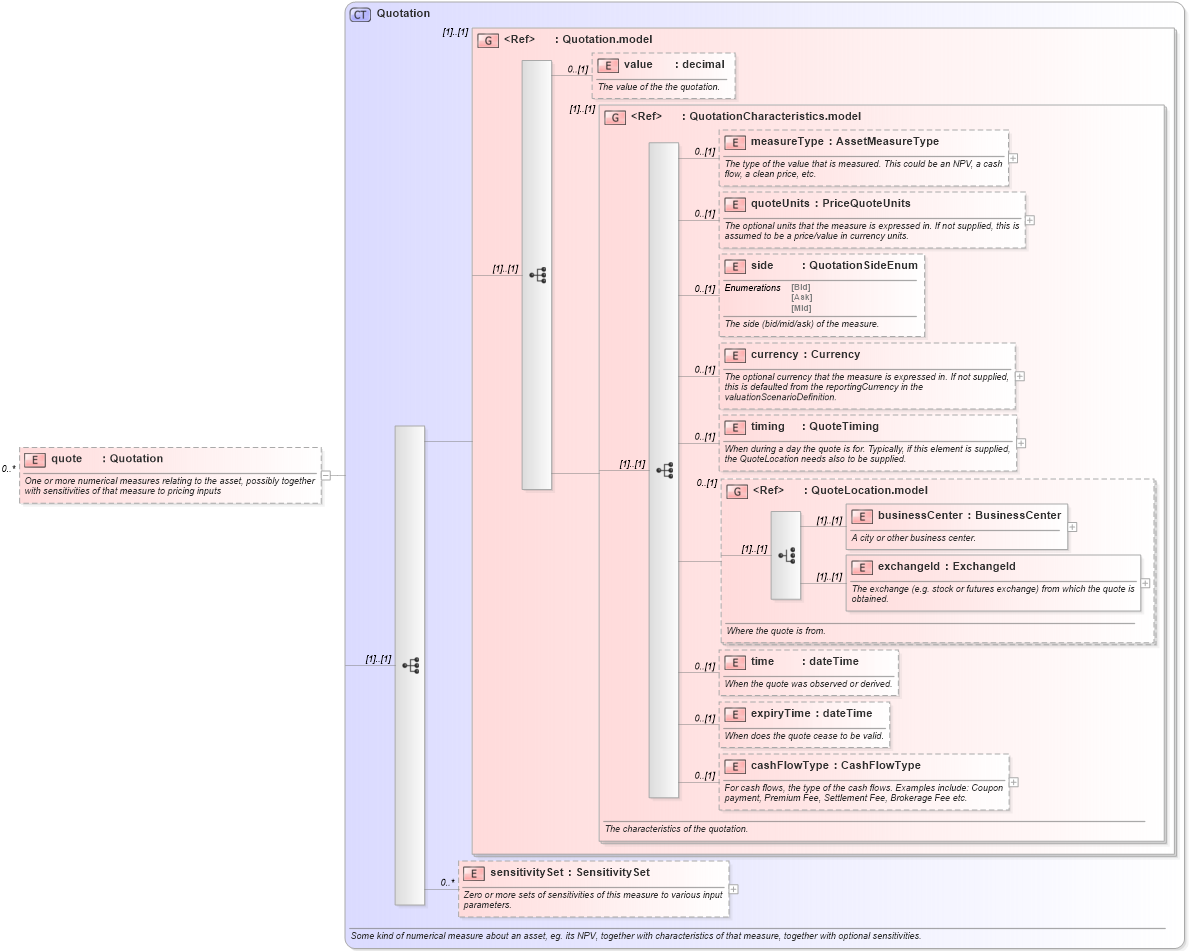Select the 'Enumerations' label under side
1189x951 pixels.
[x=752, y=288]
